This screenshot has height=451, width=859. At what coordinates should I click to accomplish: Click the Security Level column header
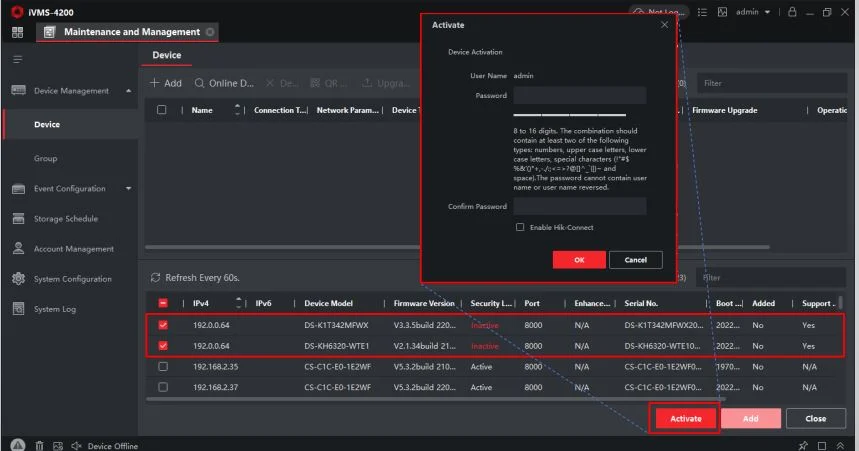[x=491, y=303]
